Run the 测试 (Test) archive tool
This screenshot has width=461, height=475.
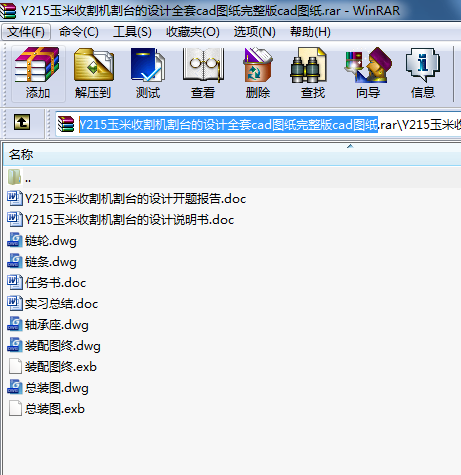point(148,73)
